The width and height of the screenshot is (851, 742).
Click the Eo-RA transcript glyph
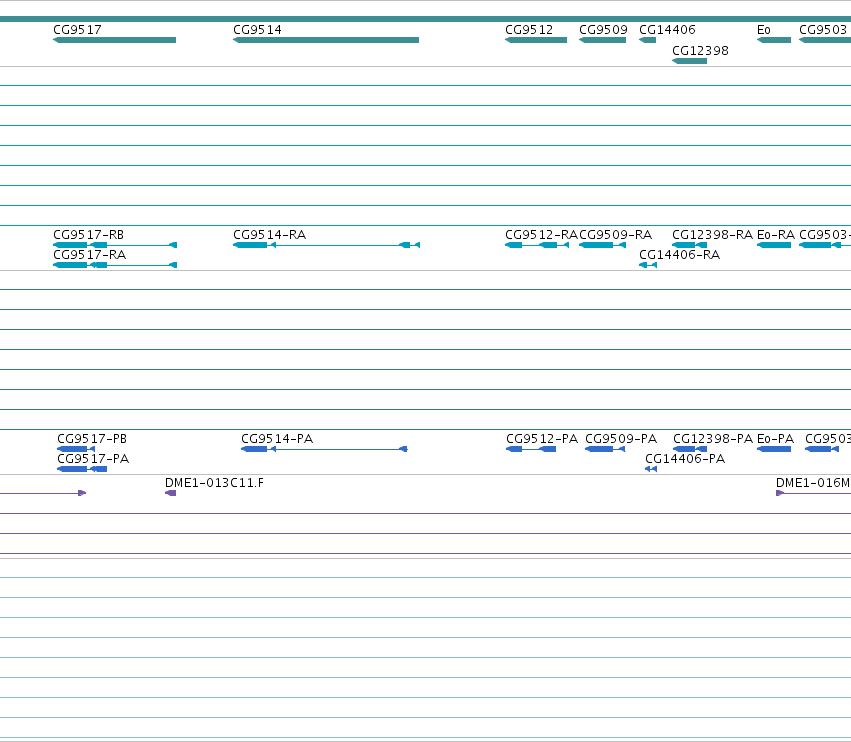point(774,245)
